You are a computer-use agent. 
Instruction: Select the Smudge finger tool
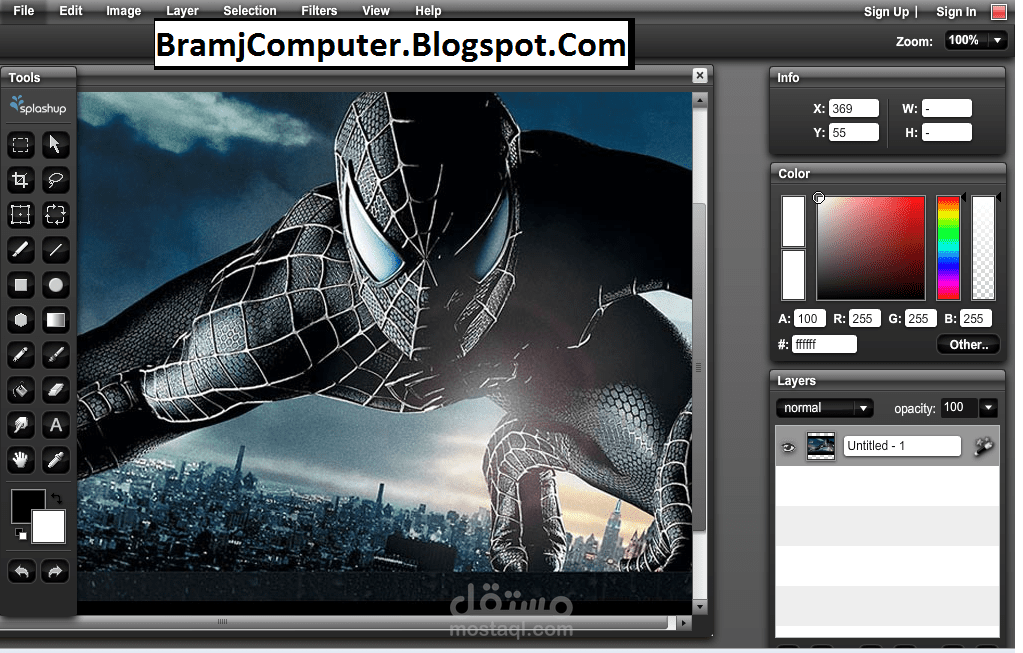pos(20,425)
